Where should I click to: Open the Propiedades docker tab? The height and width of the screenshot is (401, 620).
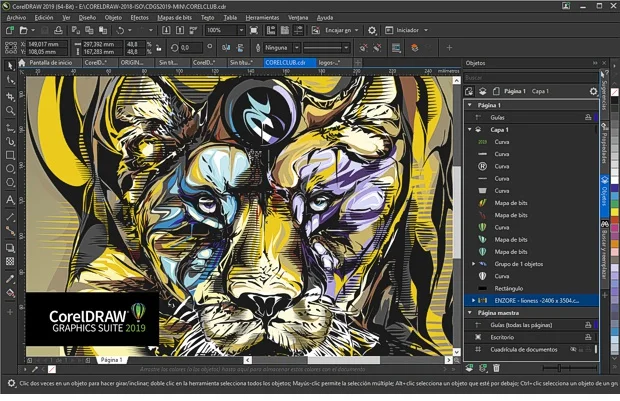pyautogui.click(x=604, y=148)
